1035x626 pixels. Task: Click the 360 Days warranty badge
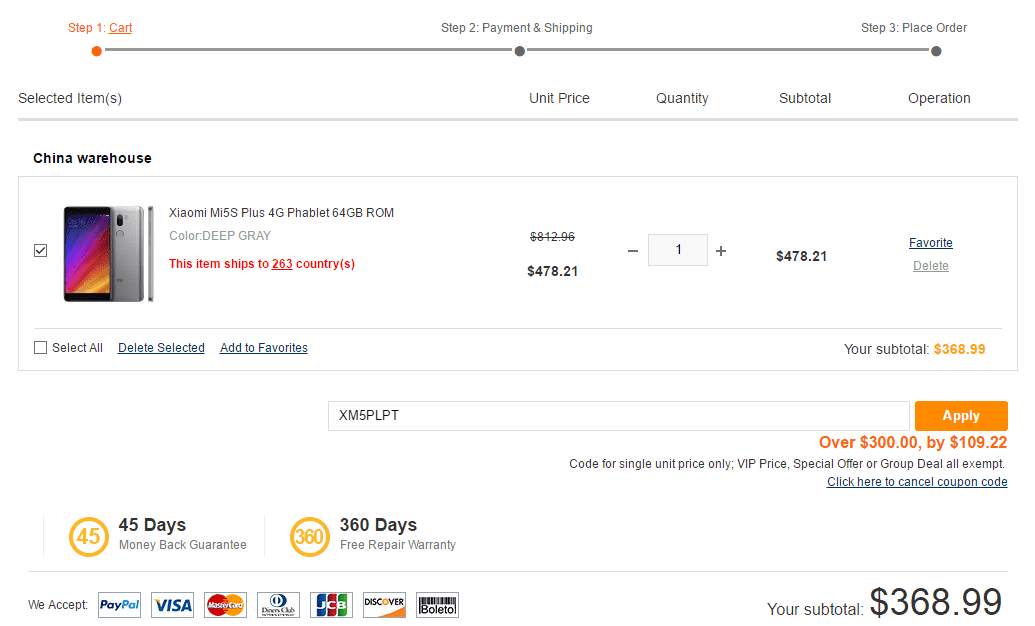[x=309, y=537]
